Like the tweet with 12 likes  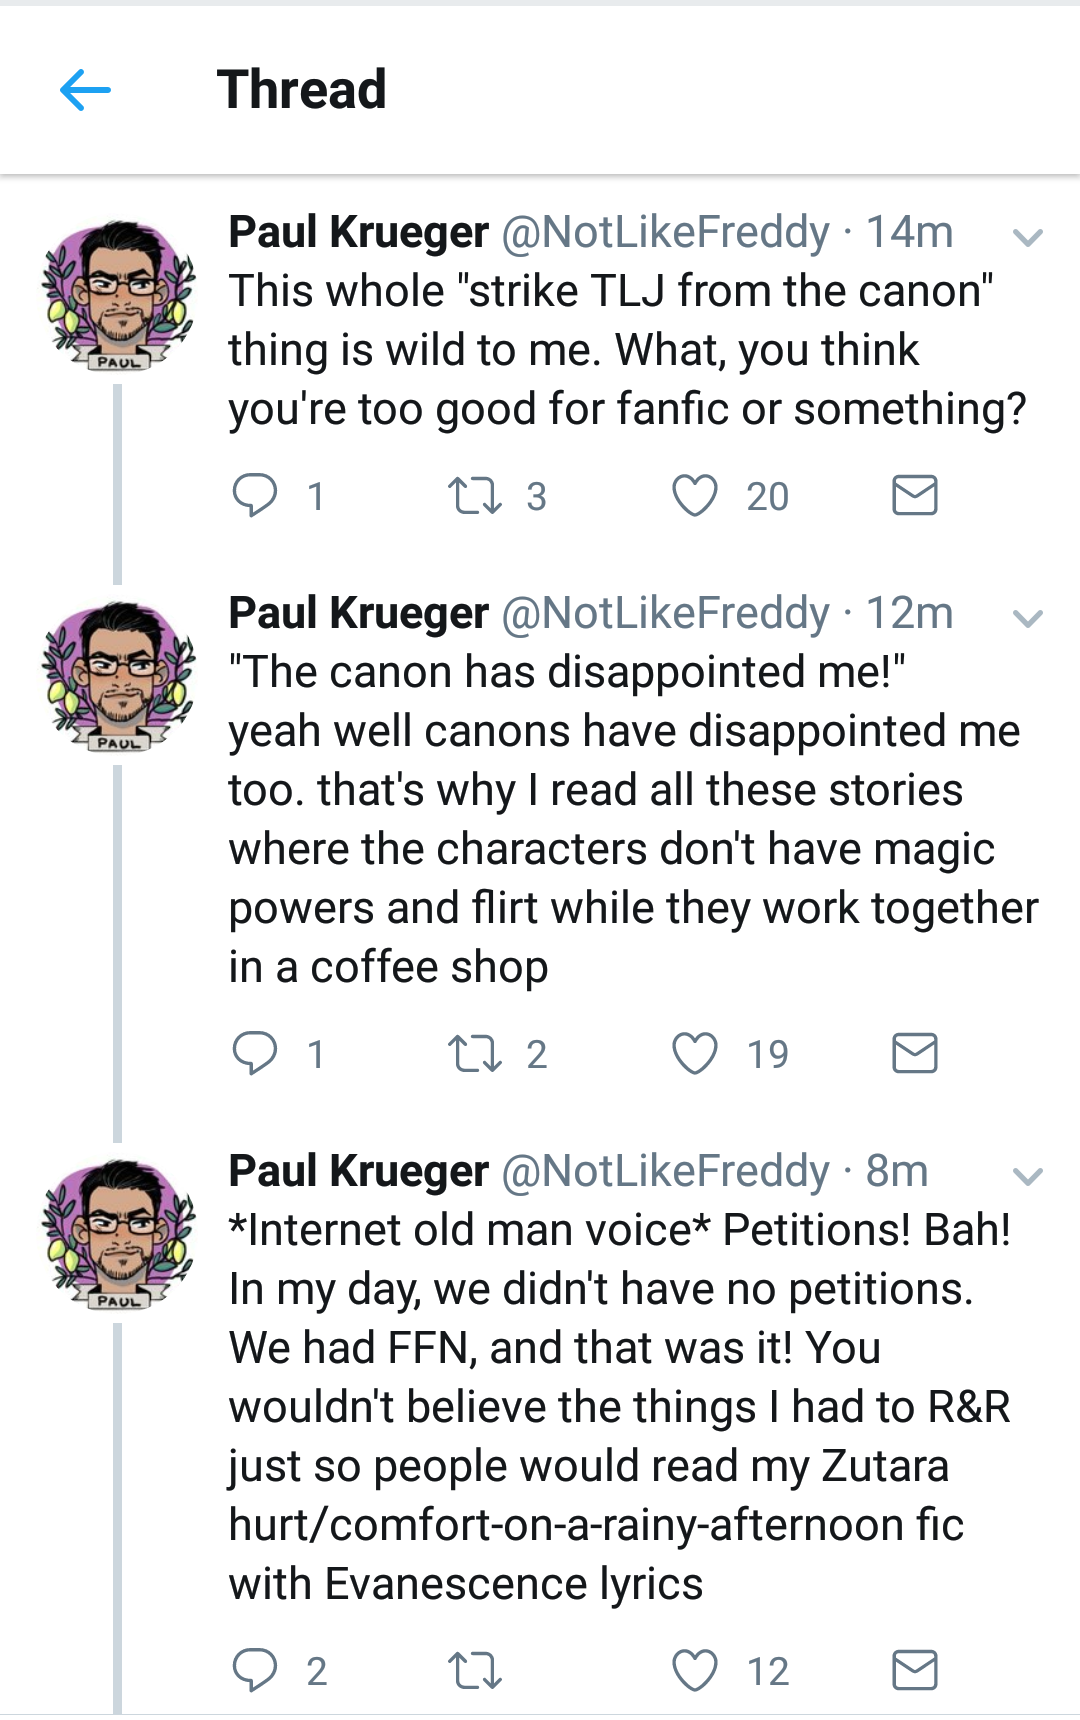[694, 1671]
